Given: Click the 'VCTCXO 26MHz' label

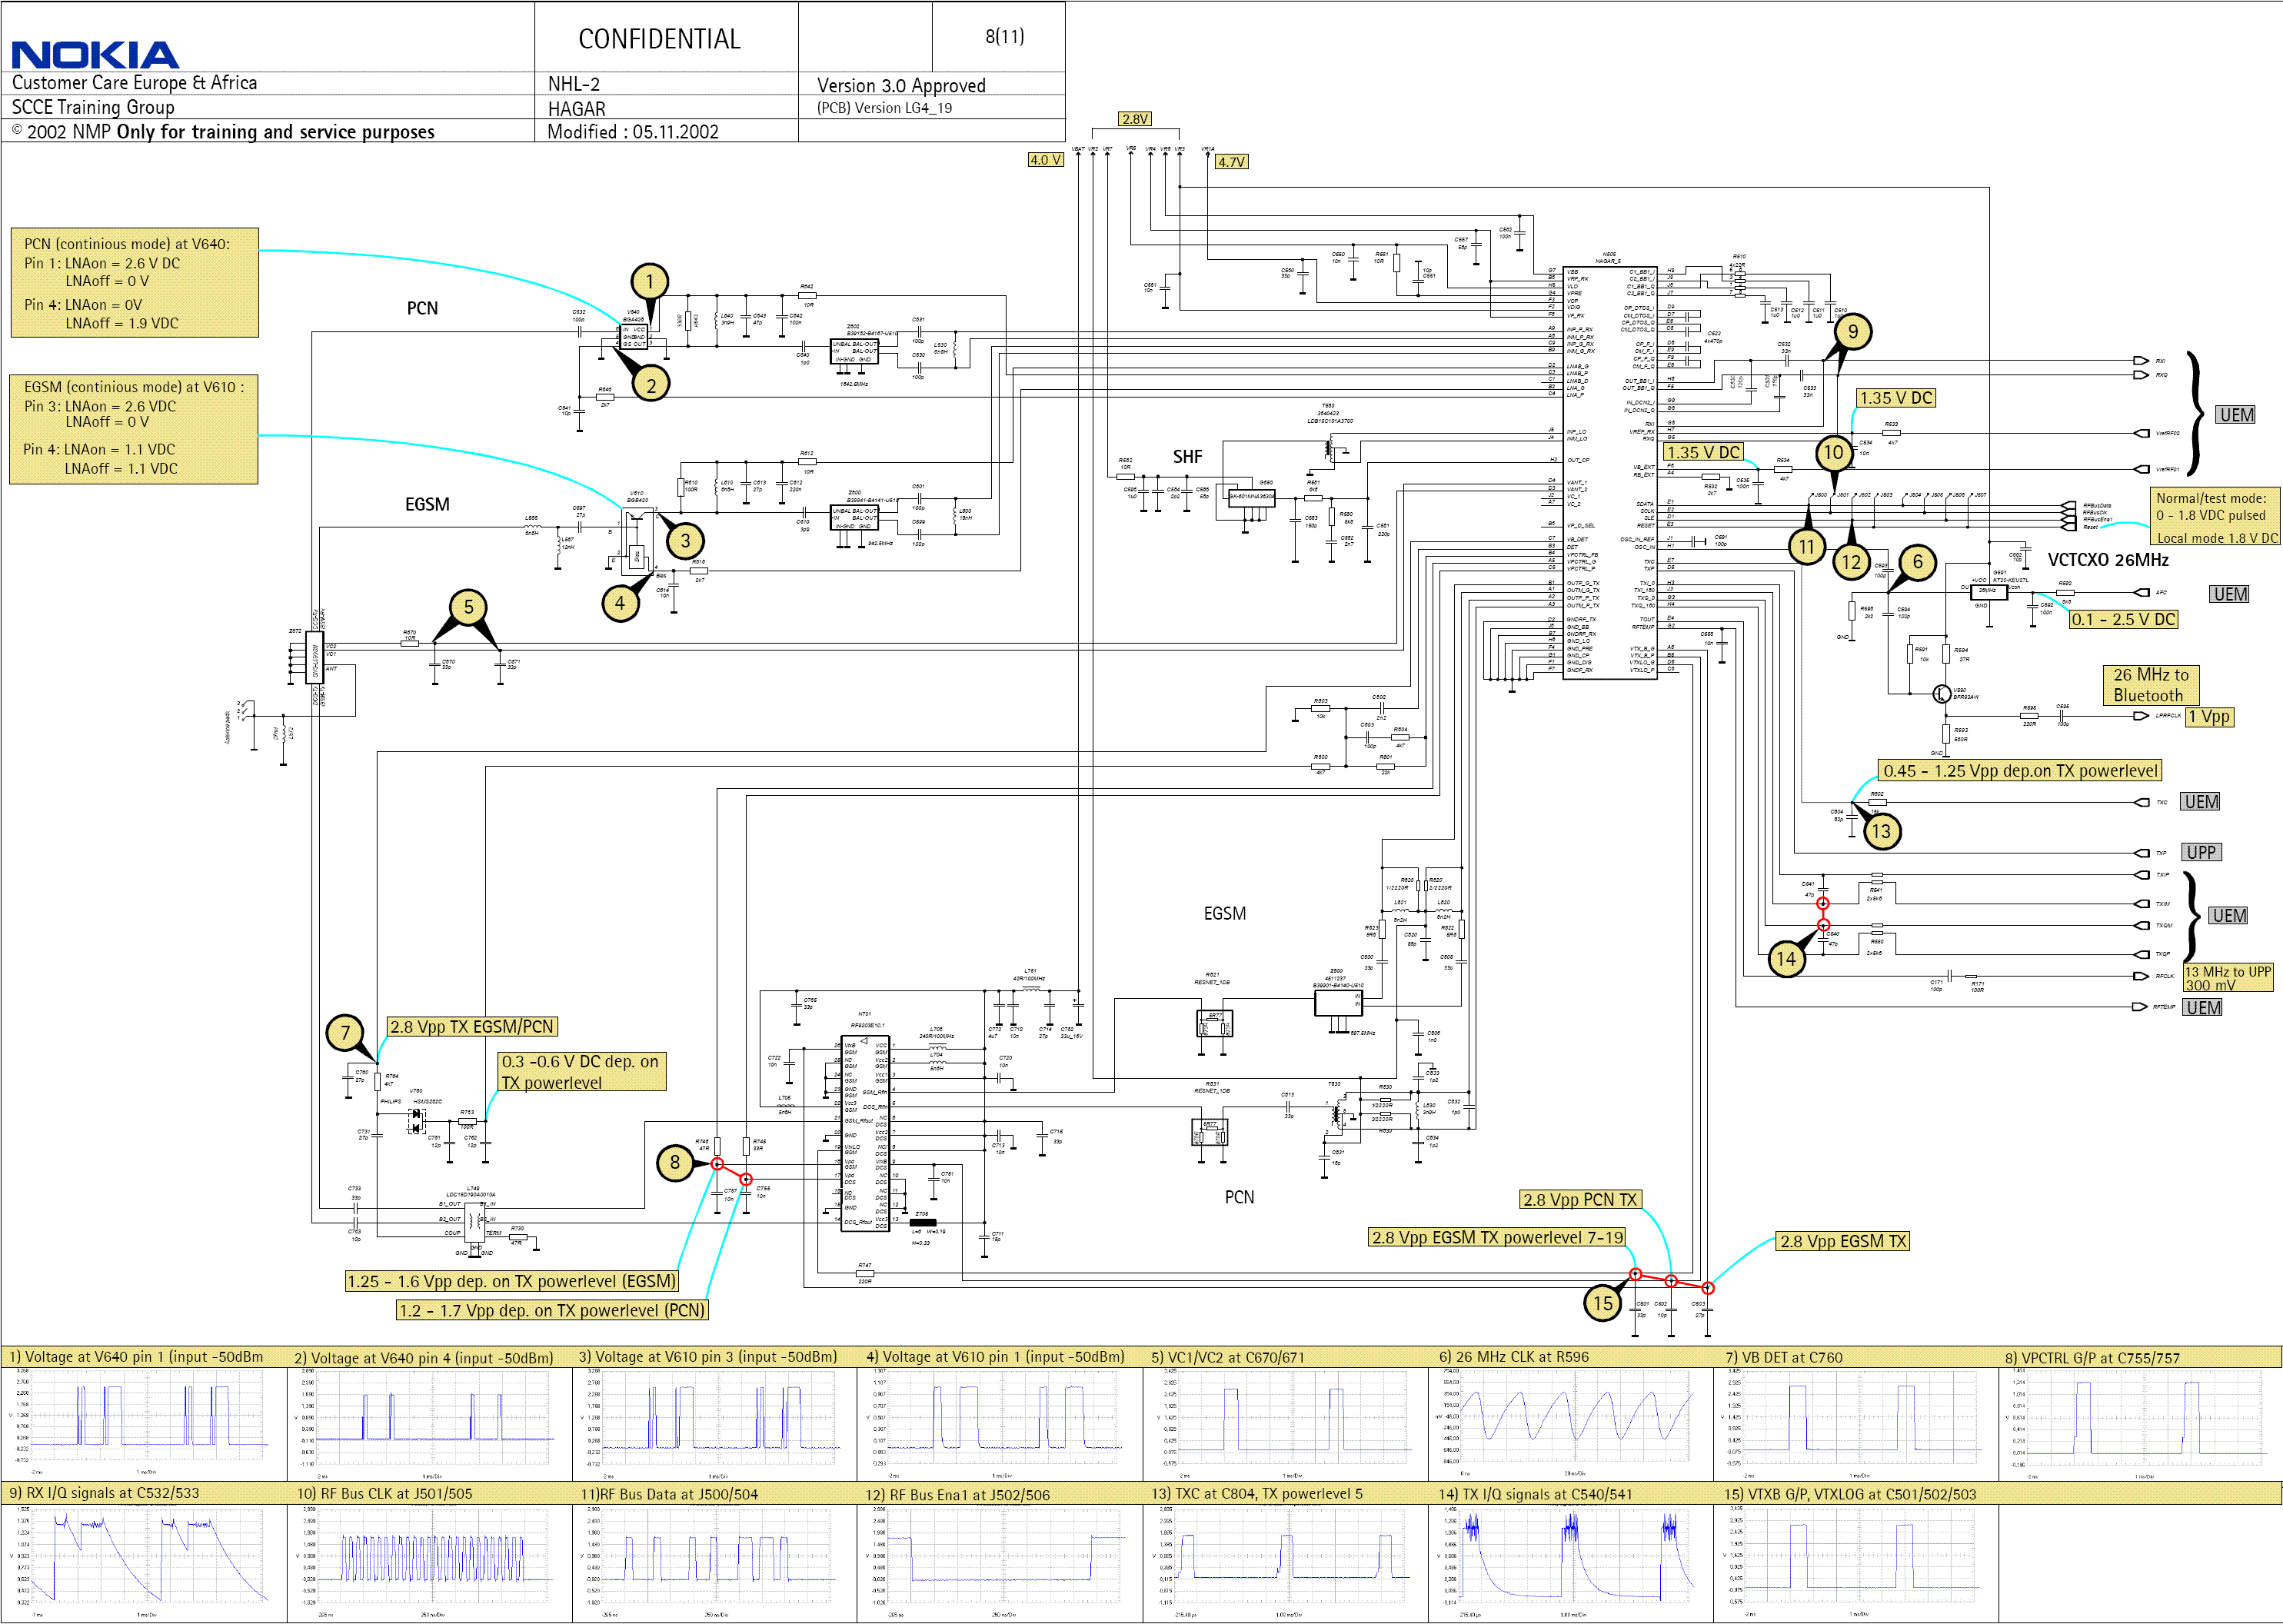Looking at the screenshot, I should [2108, 560].
